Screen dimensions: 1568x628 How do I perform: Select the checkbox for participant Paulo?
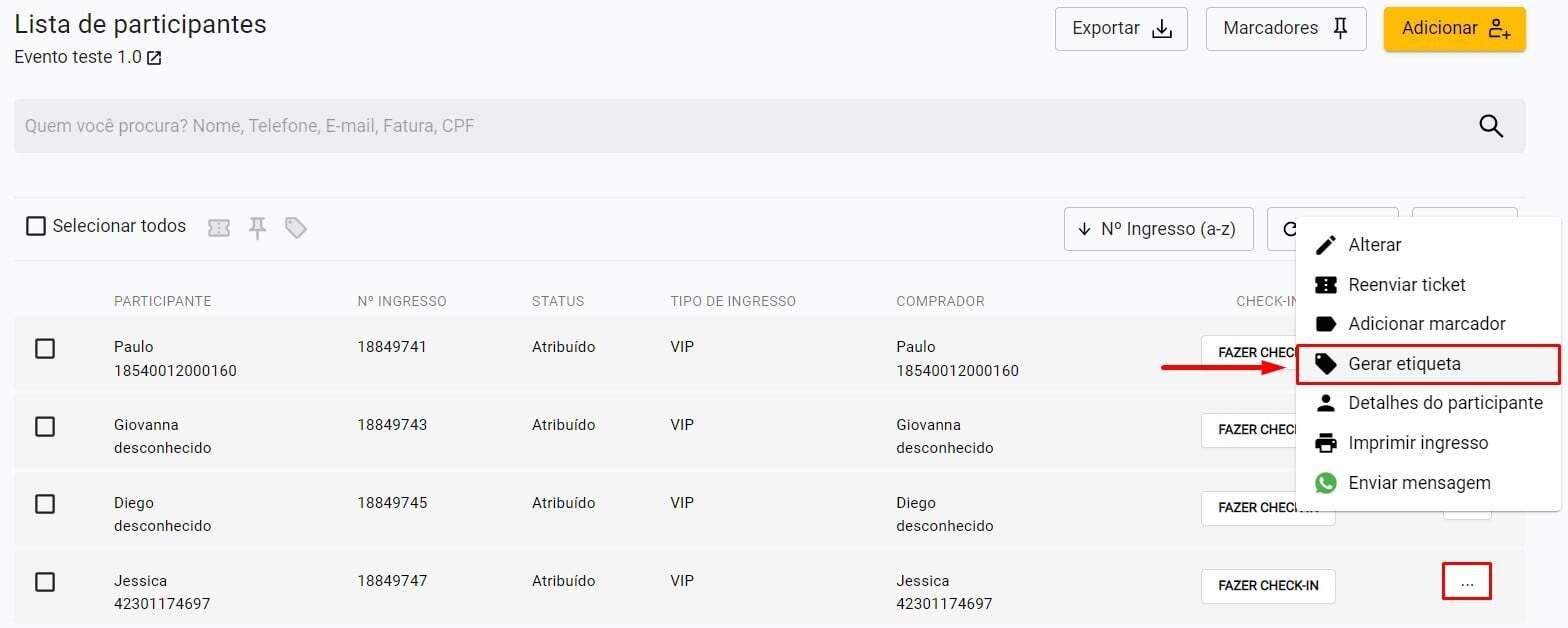(x=45, y=348)
